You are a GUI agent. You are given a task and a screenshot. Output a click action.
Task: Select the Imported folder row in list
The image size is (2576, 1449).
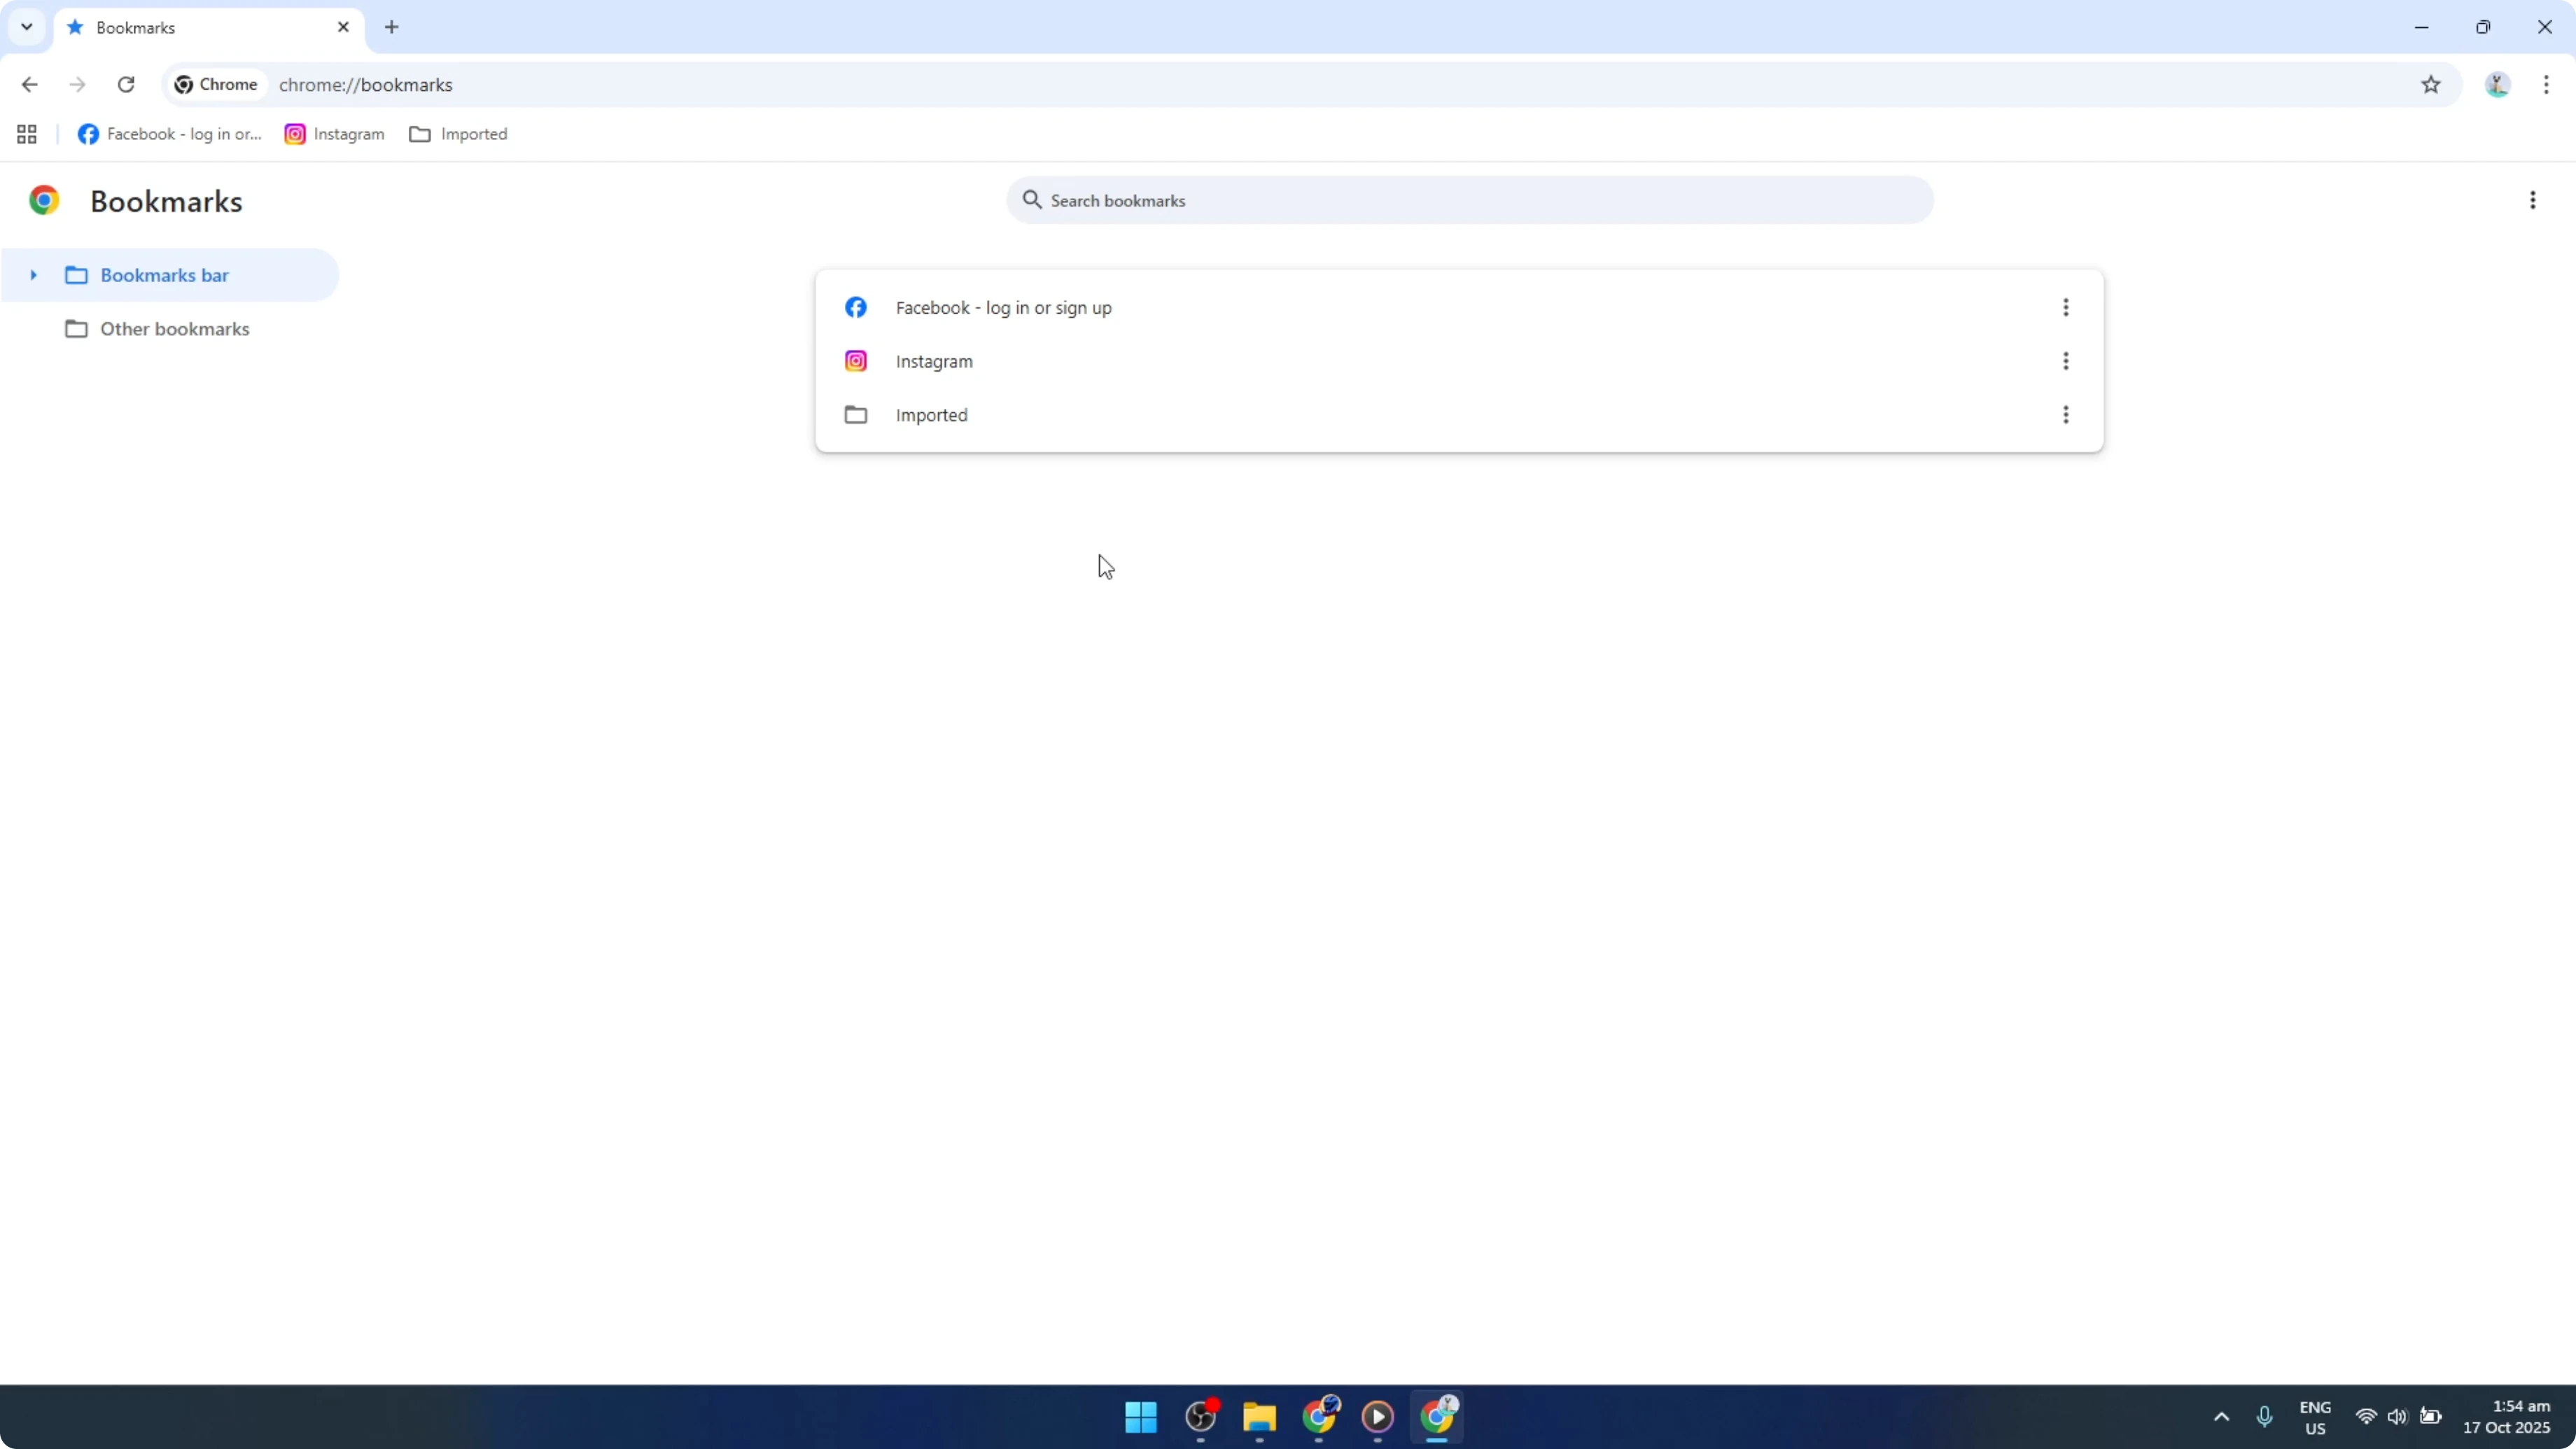click(1459, 415)
